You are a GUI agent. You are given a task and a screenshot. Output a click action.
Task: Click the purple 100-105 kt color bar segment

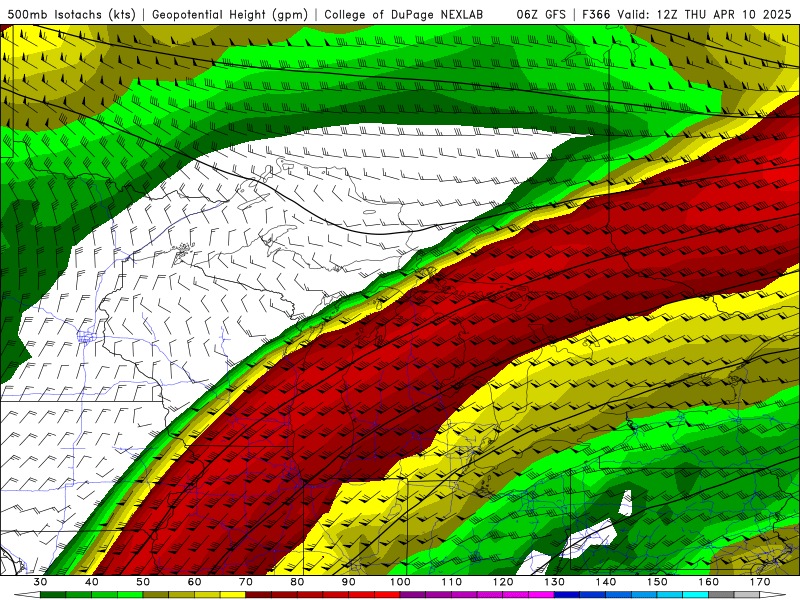pyautogui.click(x=413, y=595)
